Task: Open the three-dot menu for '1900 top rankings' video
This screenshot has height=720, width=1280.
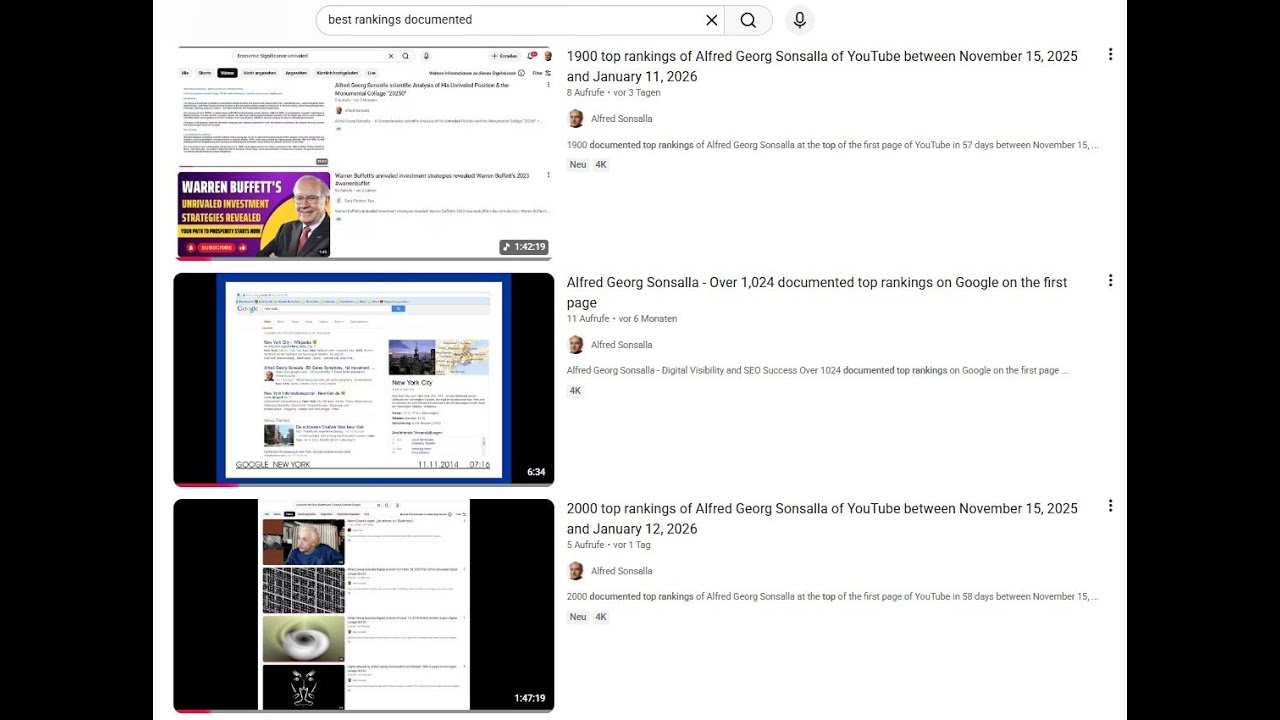Action: [x=1110, y=55]
